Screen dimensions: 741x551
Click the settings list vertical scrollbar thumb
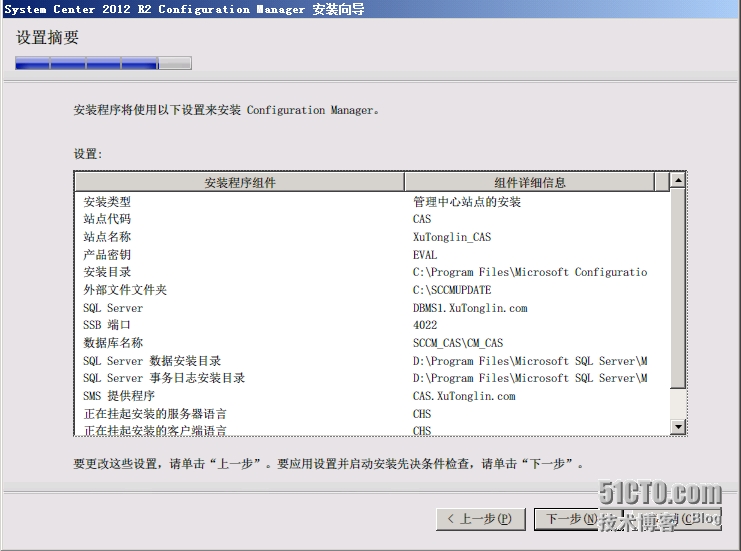tap(678, 288)
